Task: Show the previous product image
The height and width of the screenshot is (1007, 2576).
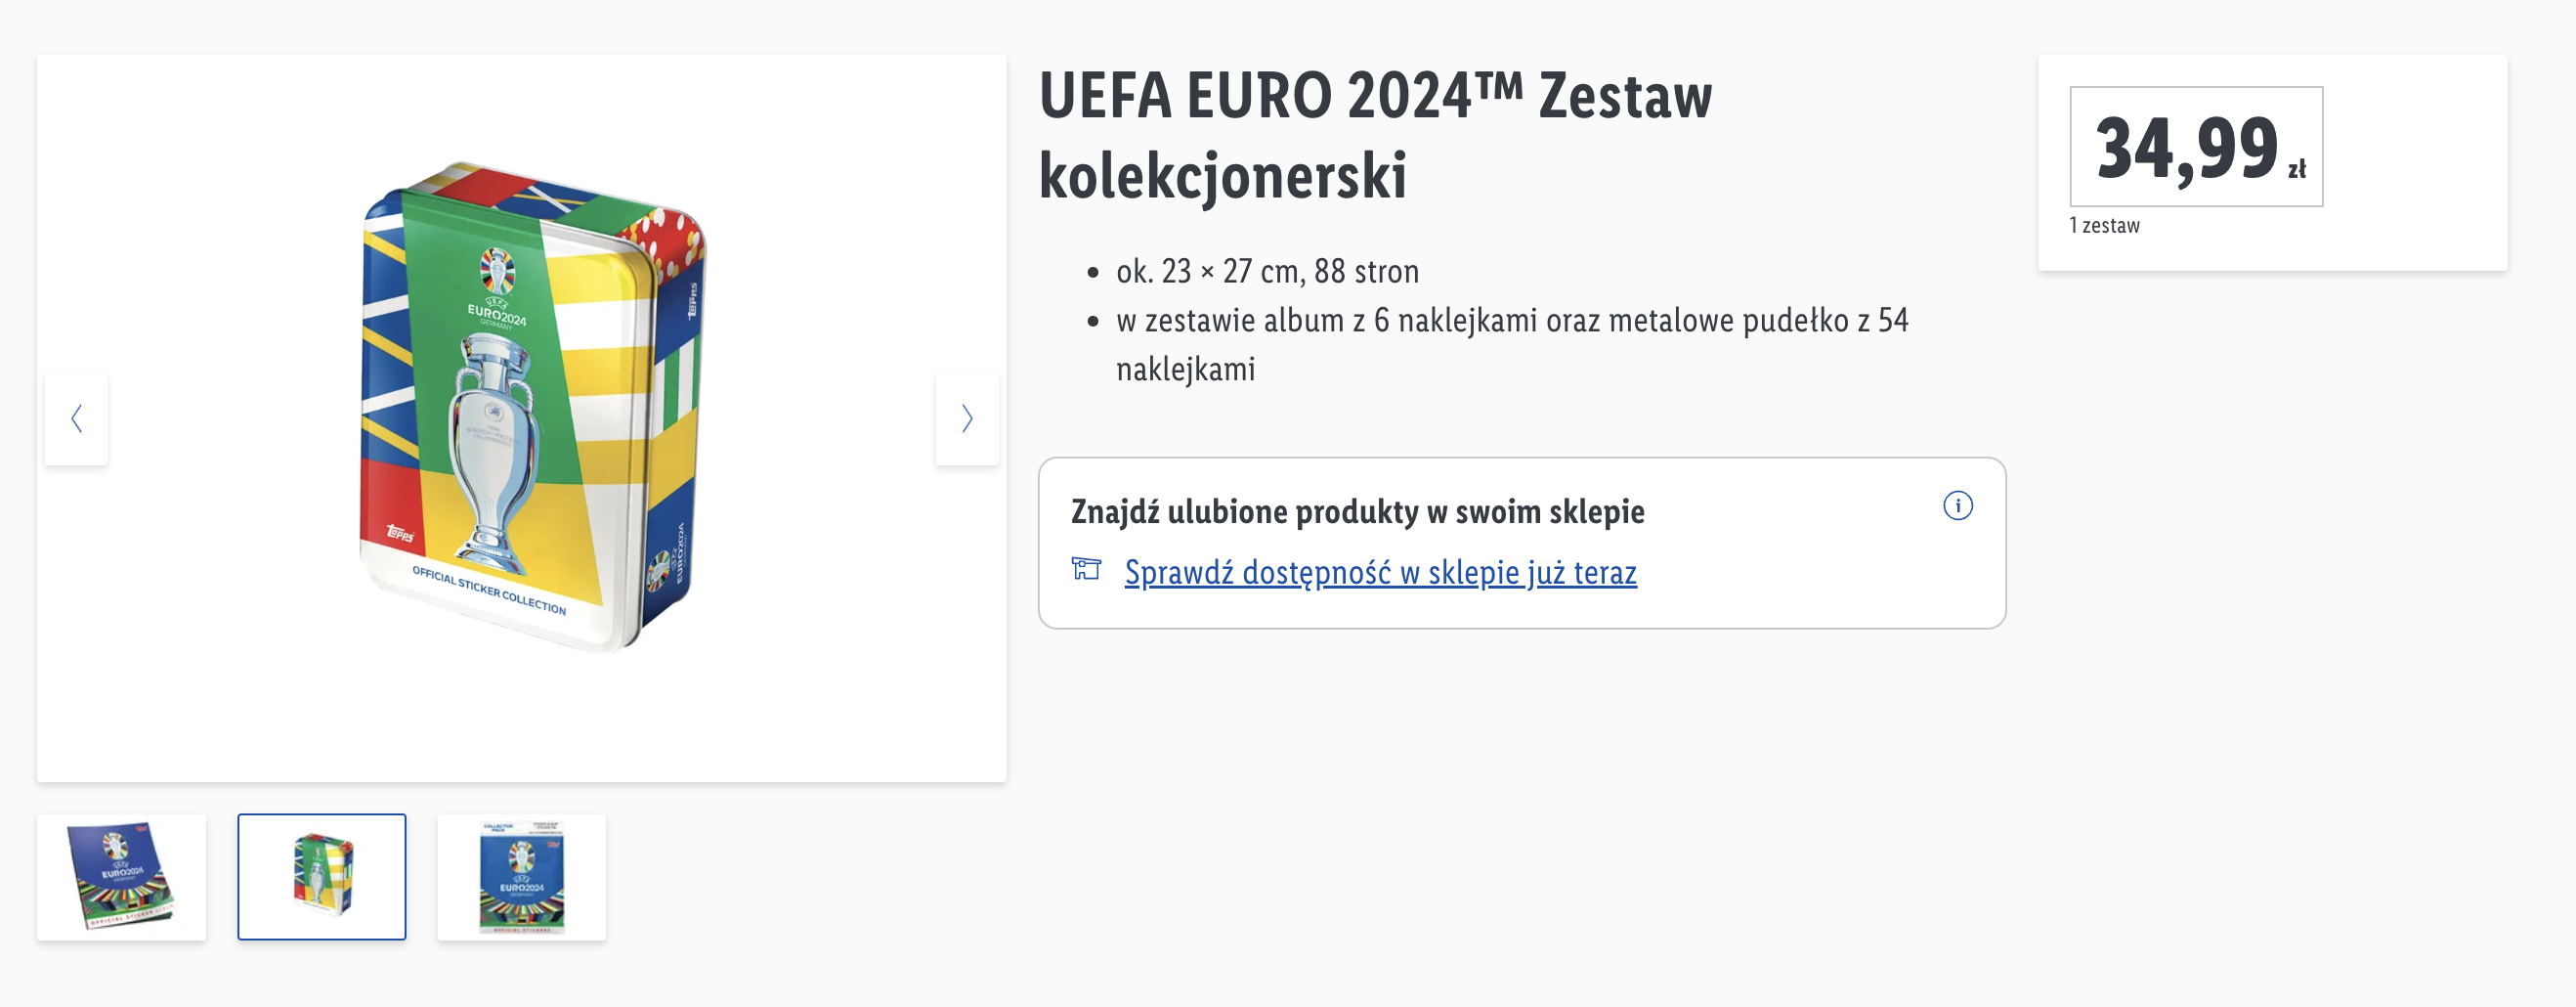Action: 76,418
